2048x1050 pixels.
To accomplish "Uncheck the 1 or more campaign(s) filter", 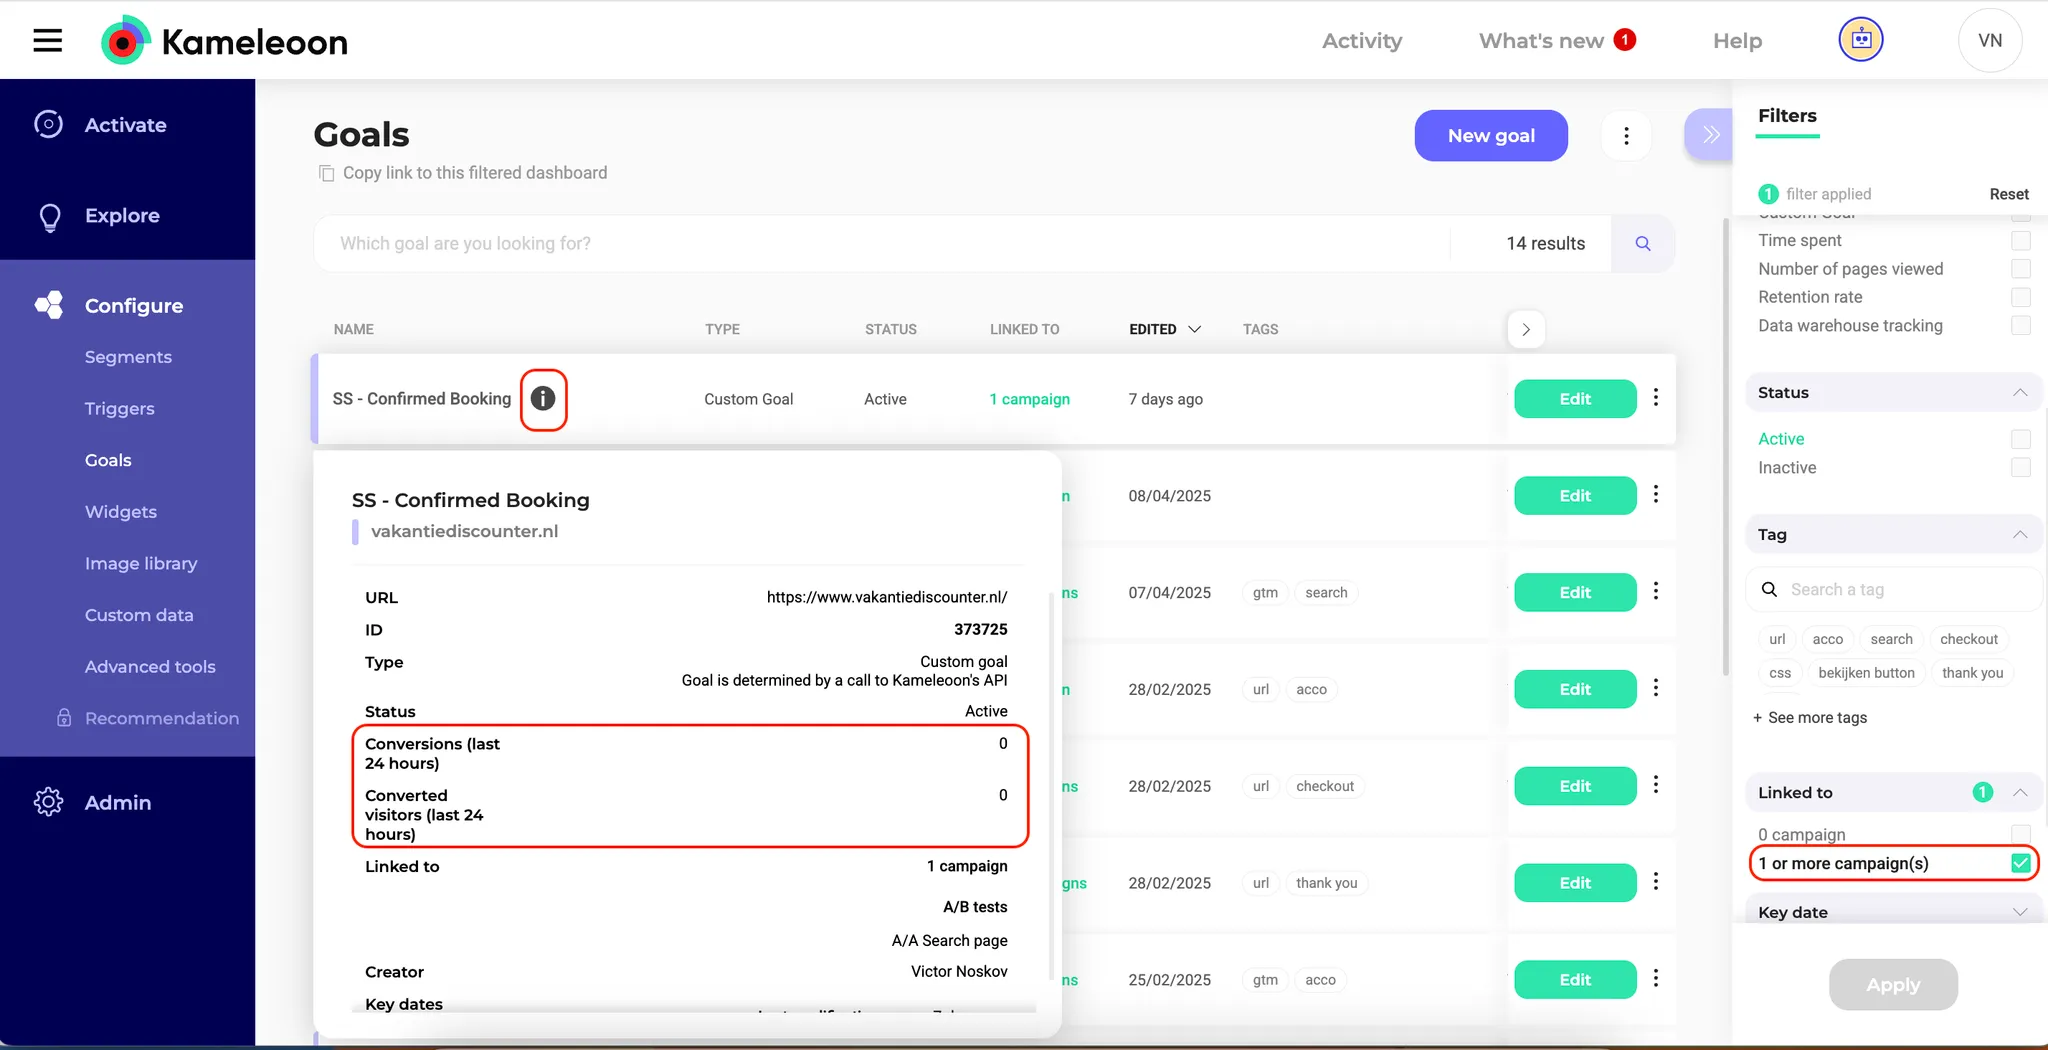I will point(2020,863).
